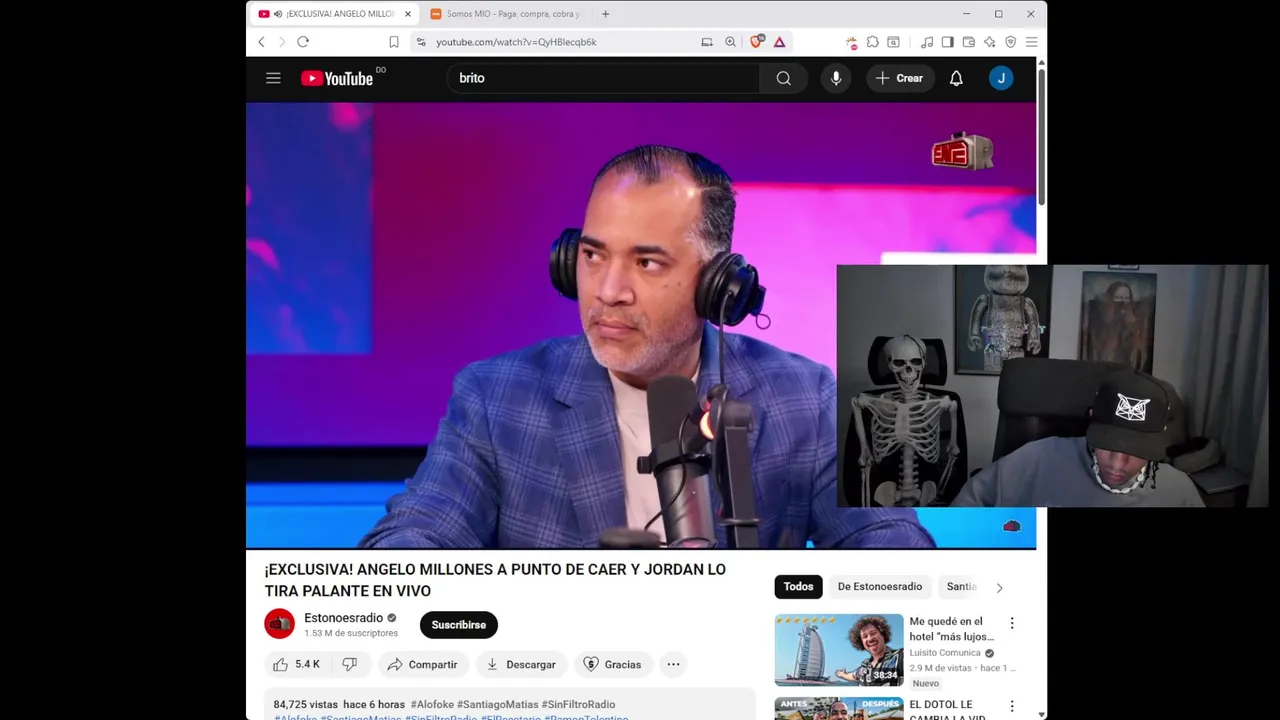
Task: Open the Estonoesradio channel name
Action: point(343,618)
